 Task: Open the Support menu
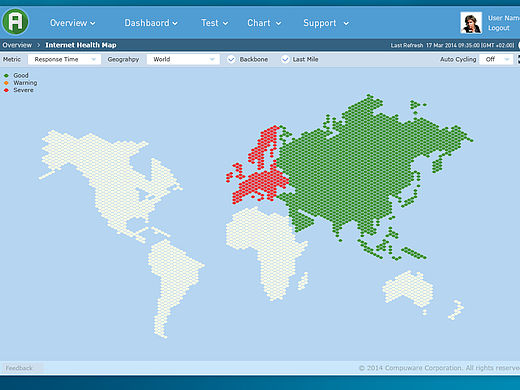[326, 23]
